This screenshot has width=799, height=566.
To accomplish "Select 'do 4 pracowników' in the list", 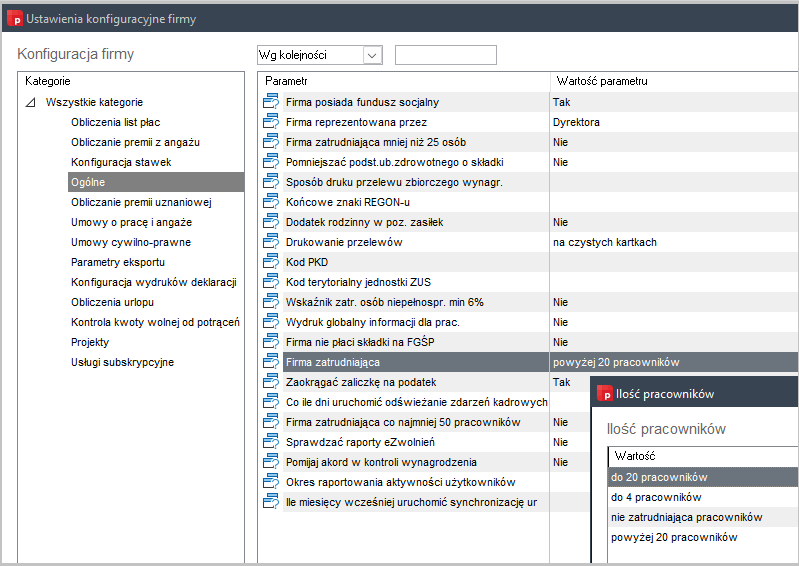I will click(x=655, y=497).
